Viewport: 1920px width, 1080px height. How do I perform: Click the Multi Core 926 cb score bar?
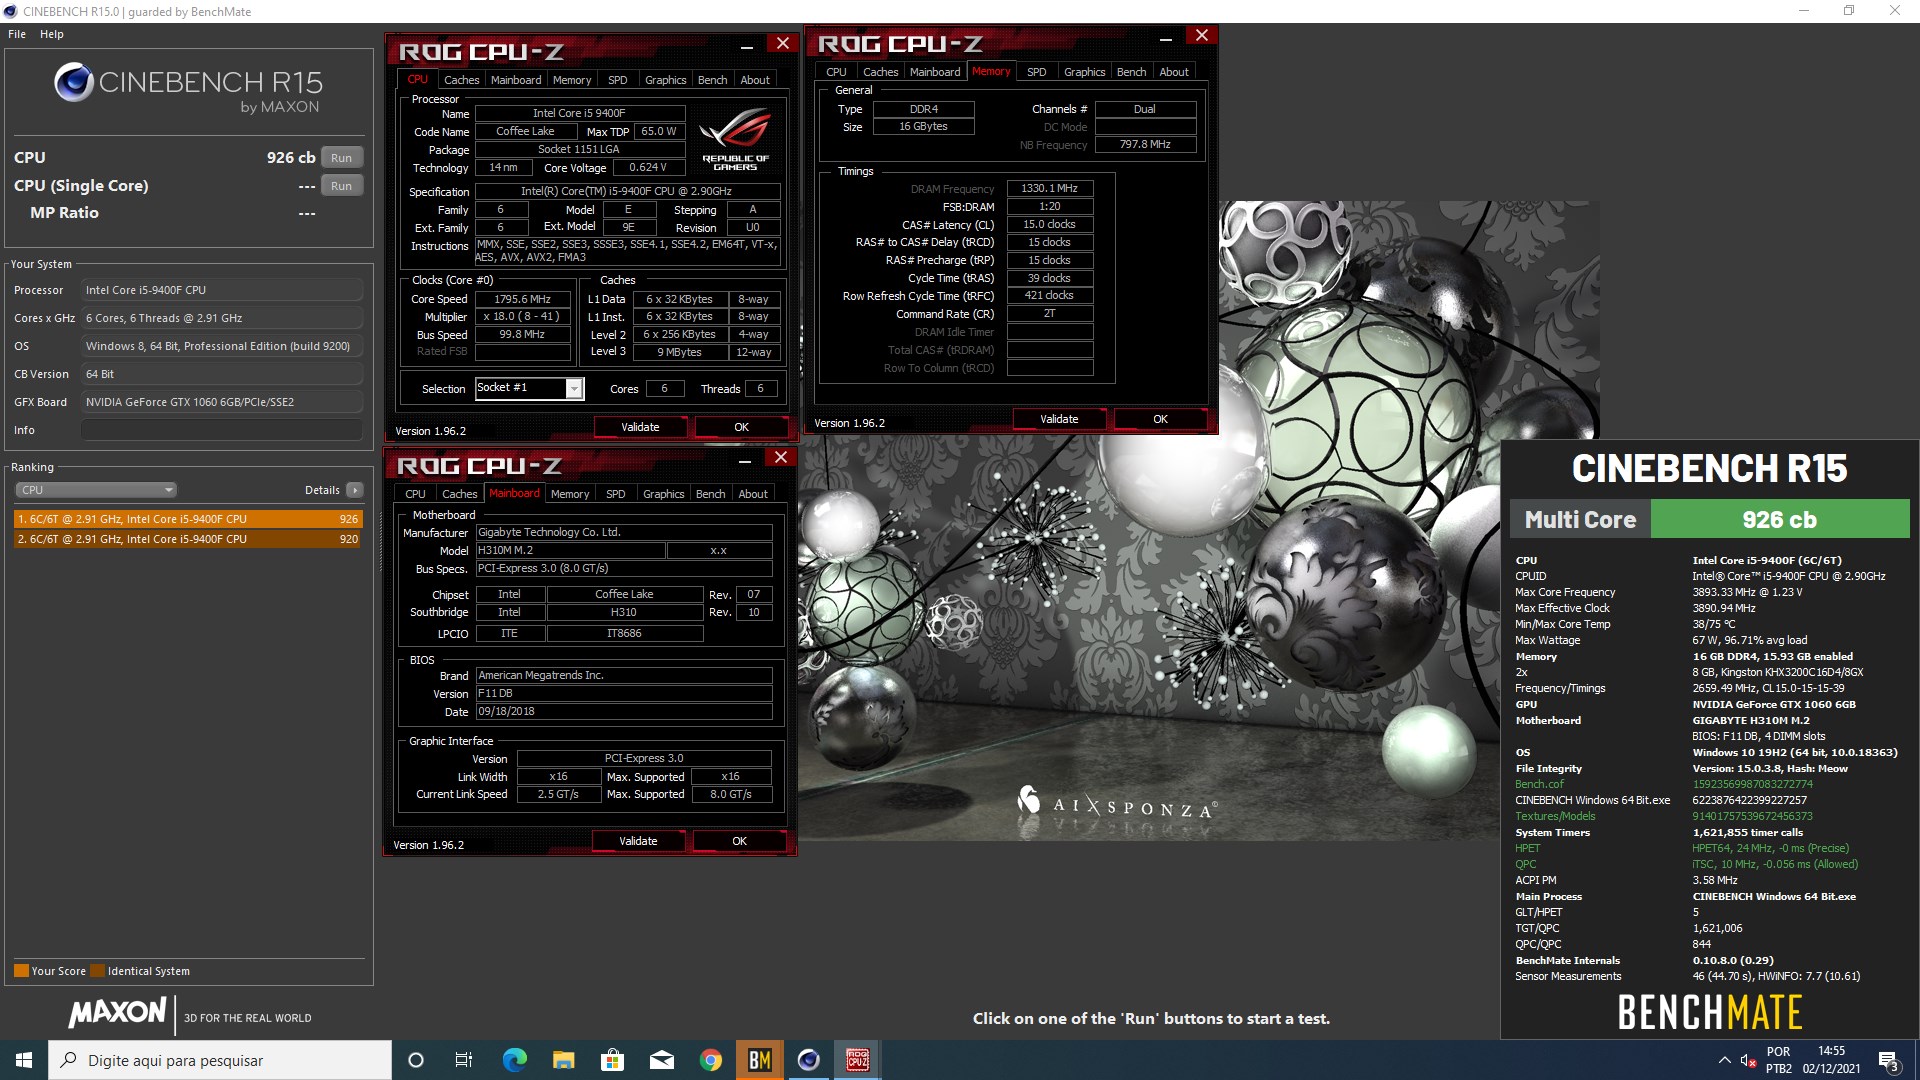pos(1710,520)
